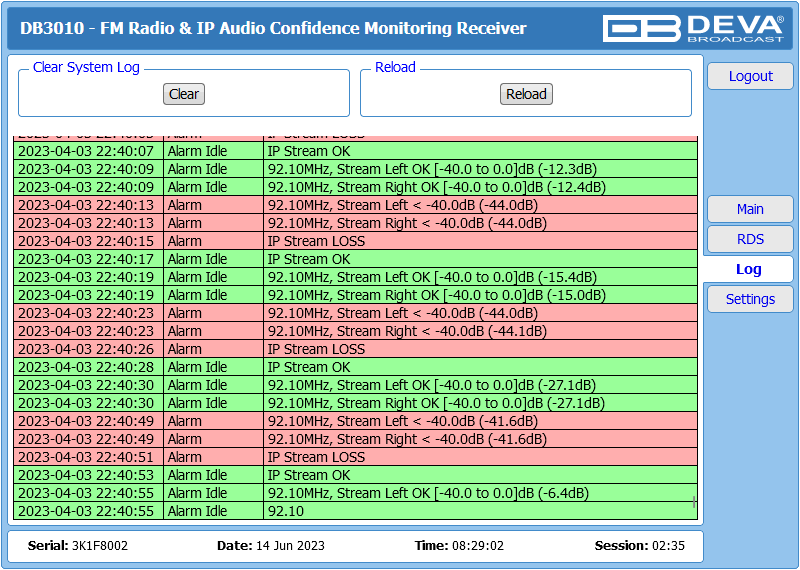Select Stream Left OK (-27.1dB) entry
The height and width of the screenshot is (570, 800).
point(355,385)
